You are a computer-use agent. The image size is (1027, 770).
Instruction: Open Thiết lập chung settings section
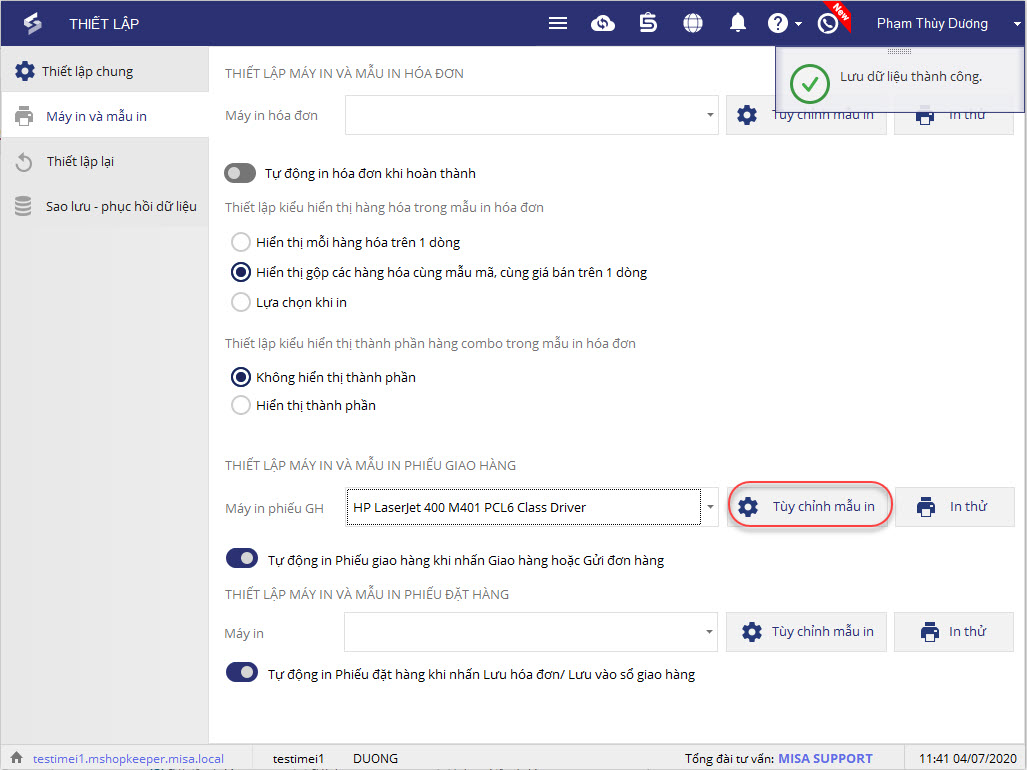(105, 69)
